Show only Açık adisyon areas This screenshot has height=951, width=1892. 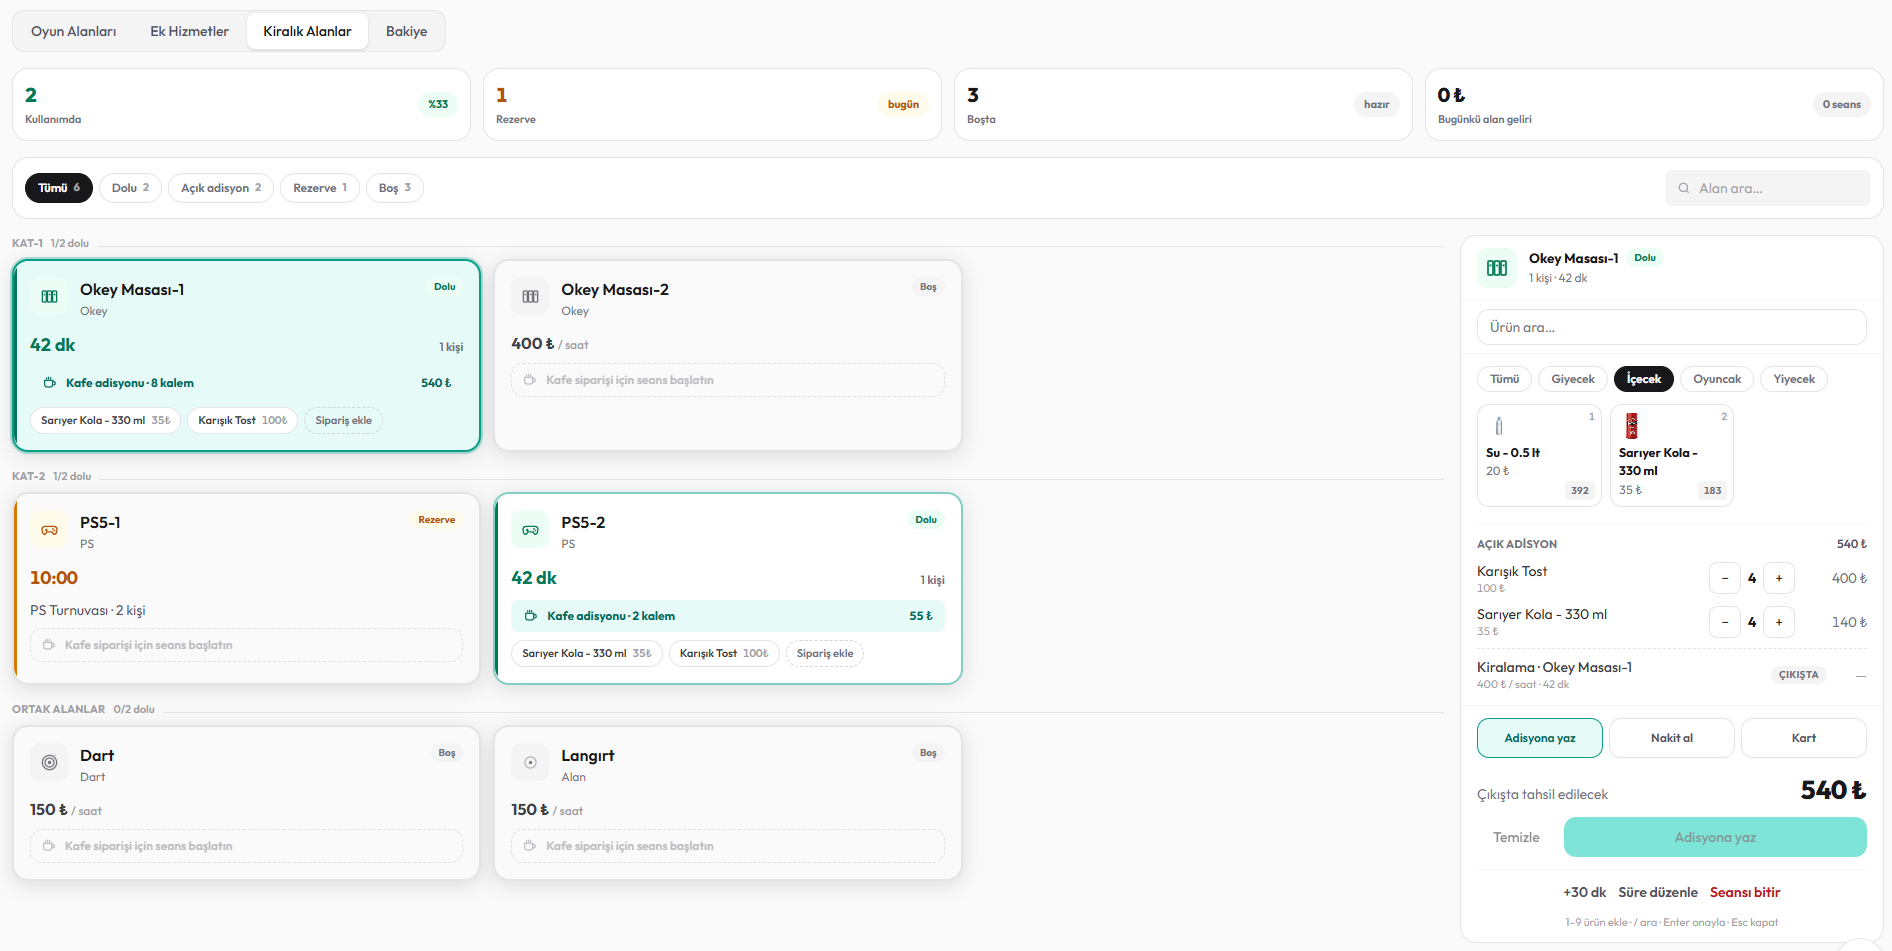pos(221,188)
